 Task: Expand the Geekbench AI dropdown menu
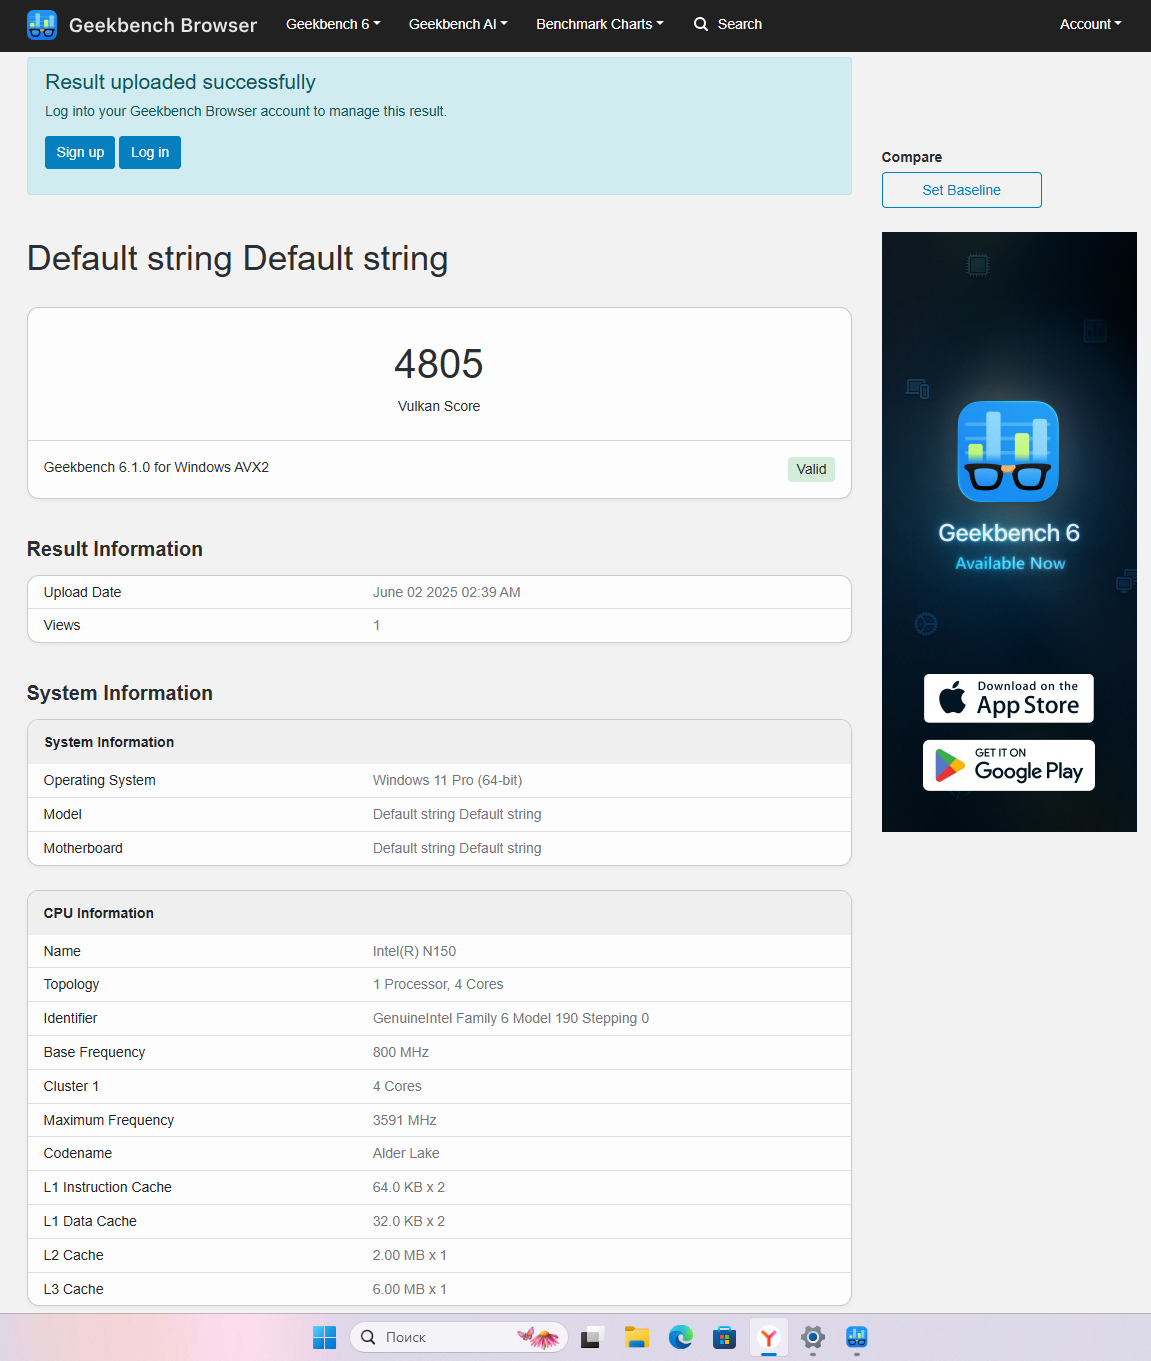pyautogui.click(x=458, y=24)
